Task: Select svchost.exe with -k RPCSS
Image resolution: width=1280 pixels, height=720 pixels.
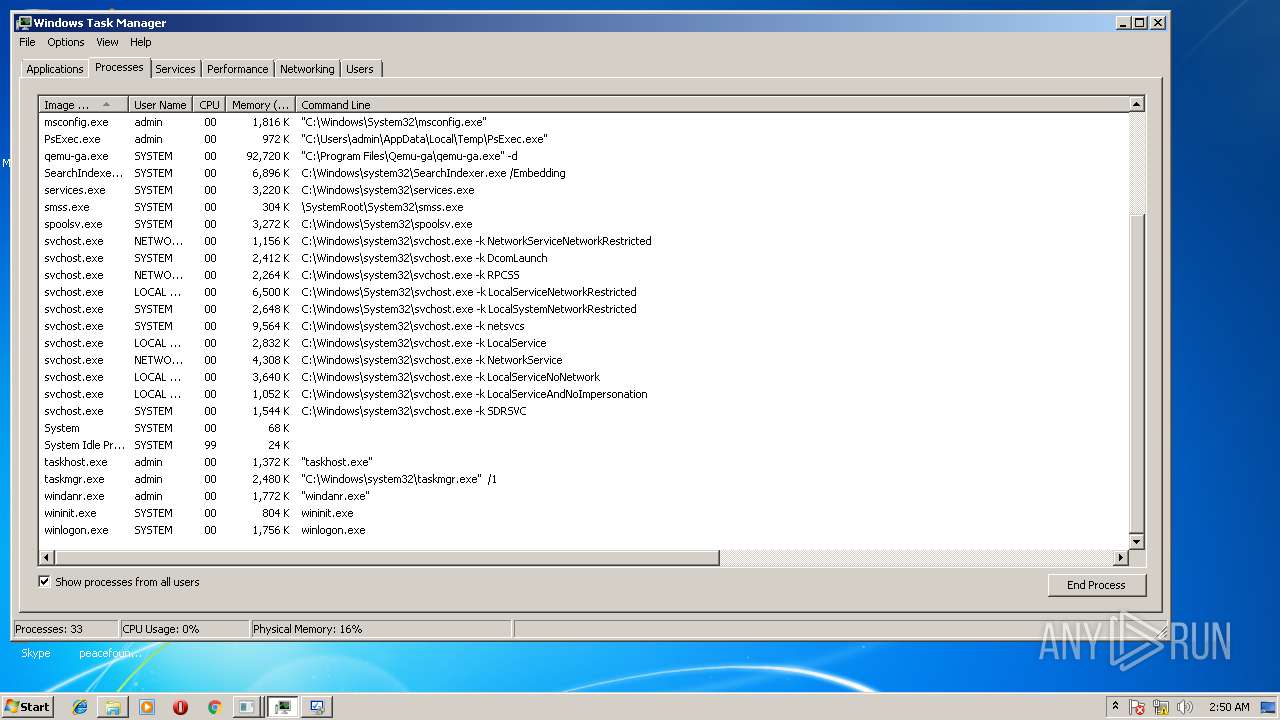Action: [x=583, y=275]
